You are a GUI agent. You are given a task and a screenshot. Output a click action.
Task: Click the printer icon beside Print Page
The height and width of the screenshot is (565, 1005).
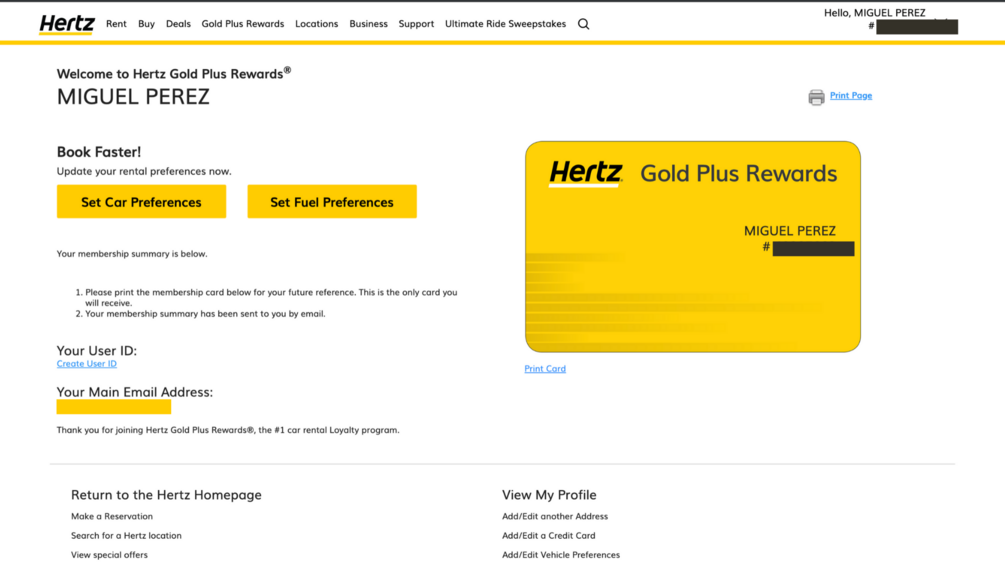coord(816,97)
